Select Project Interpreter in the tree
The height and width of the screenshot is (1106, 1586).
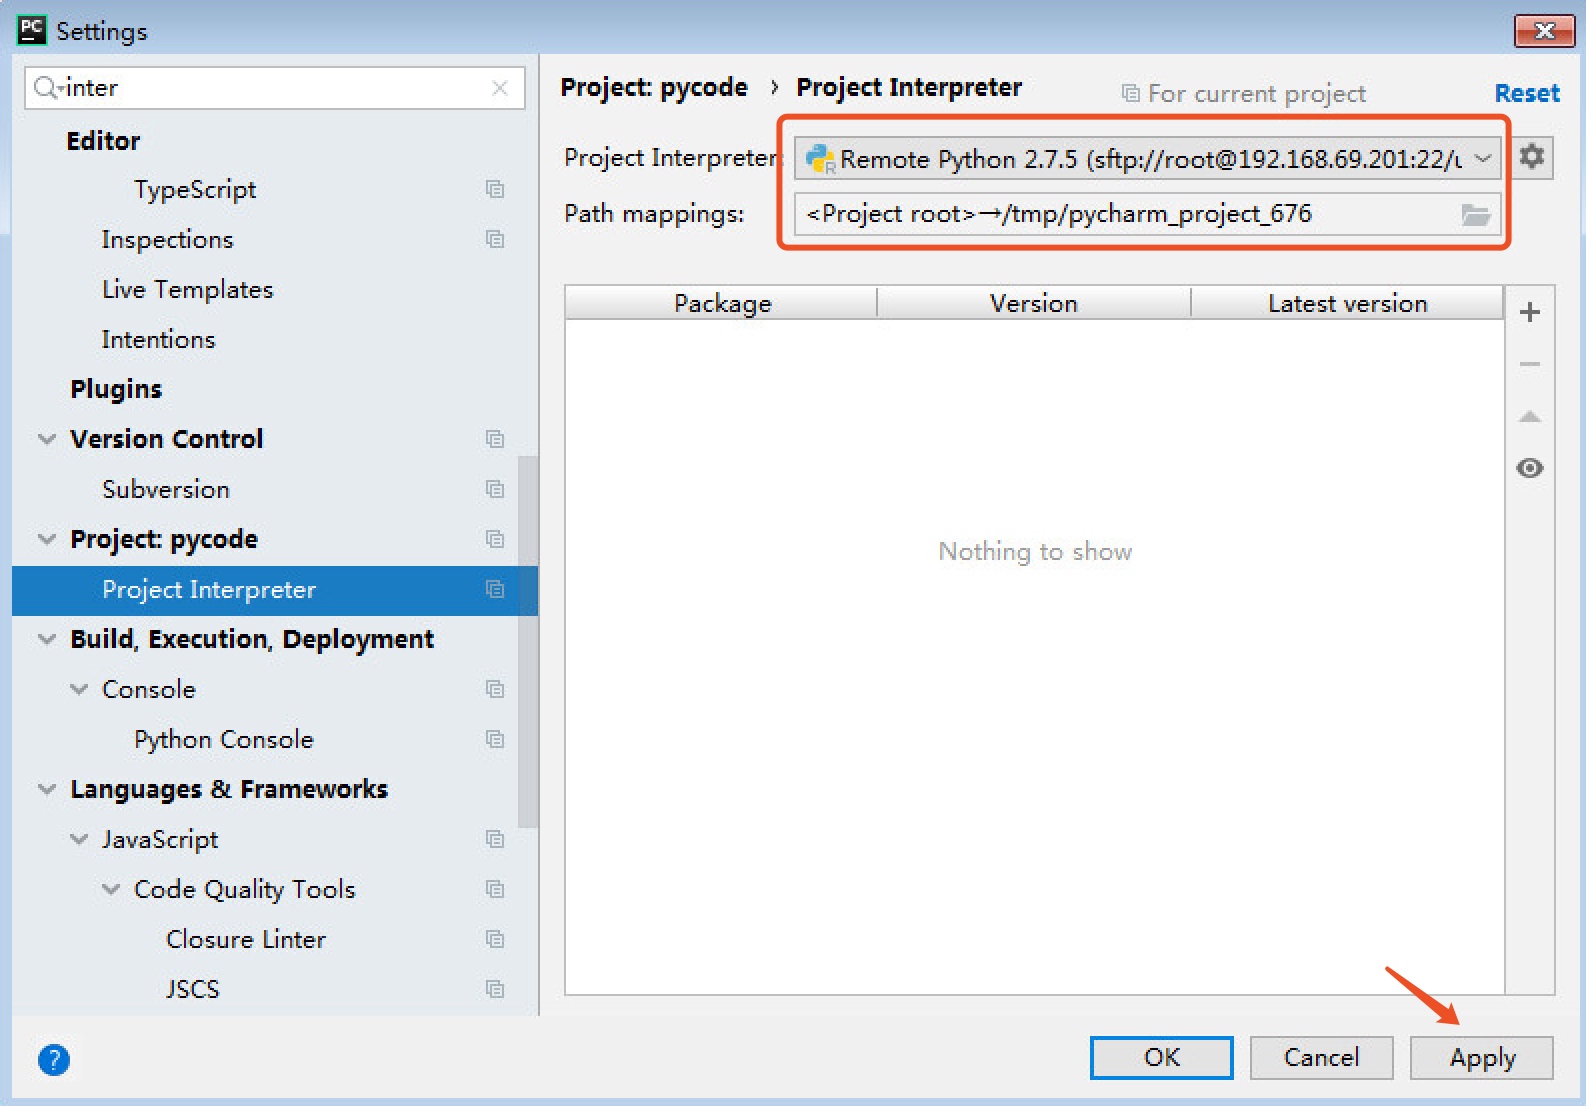click(275, 590)
